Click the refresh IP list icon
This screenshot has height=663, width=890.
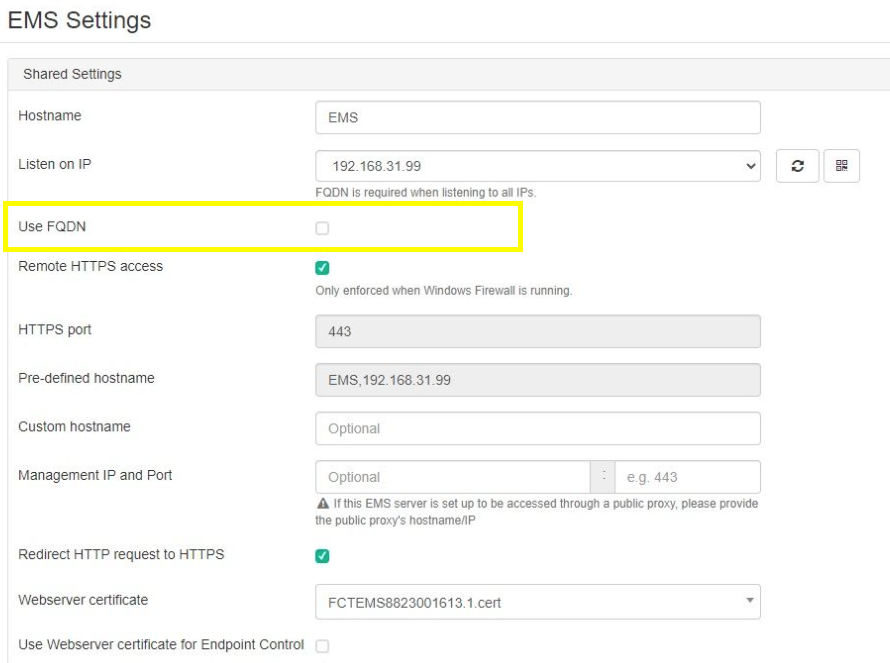pyautogui.click(x=797, y=166)
